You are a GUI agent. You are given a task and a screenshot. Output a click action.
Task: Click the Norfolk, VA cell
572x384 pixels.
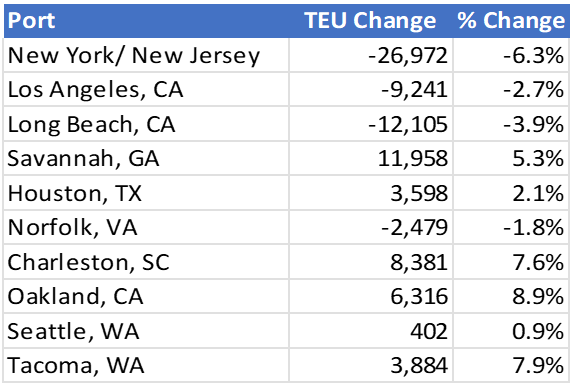(146, 227)
